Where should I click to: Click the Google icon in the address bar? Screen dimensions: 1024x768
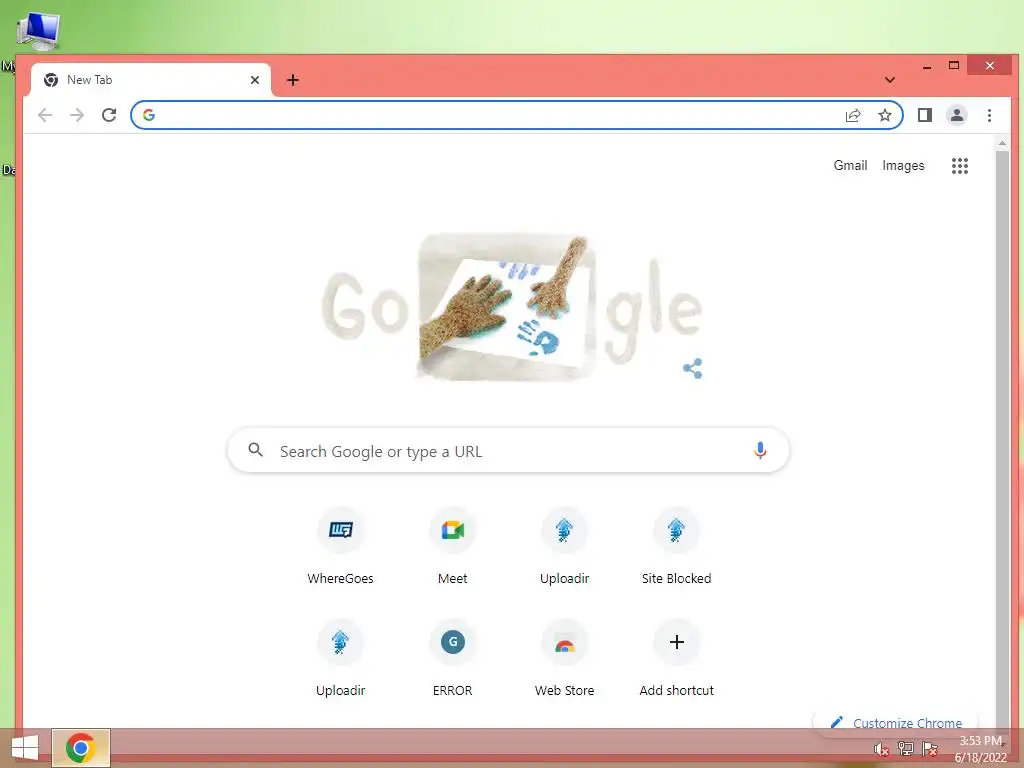(x=149, y=115)
